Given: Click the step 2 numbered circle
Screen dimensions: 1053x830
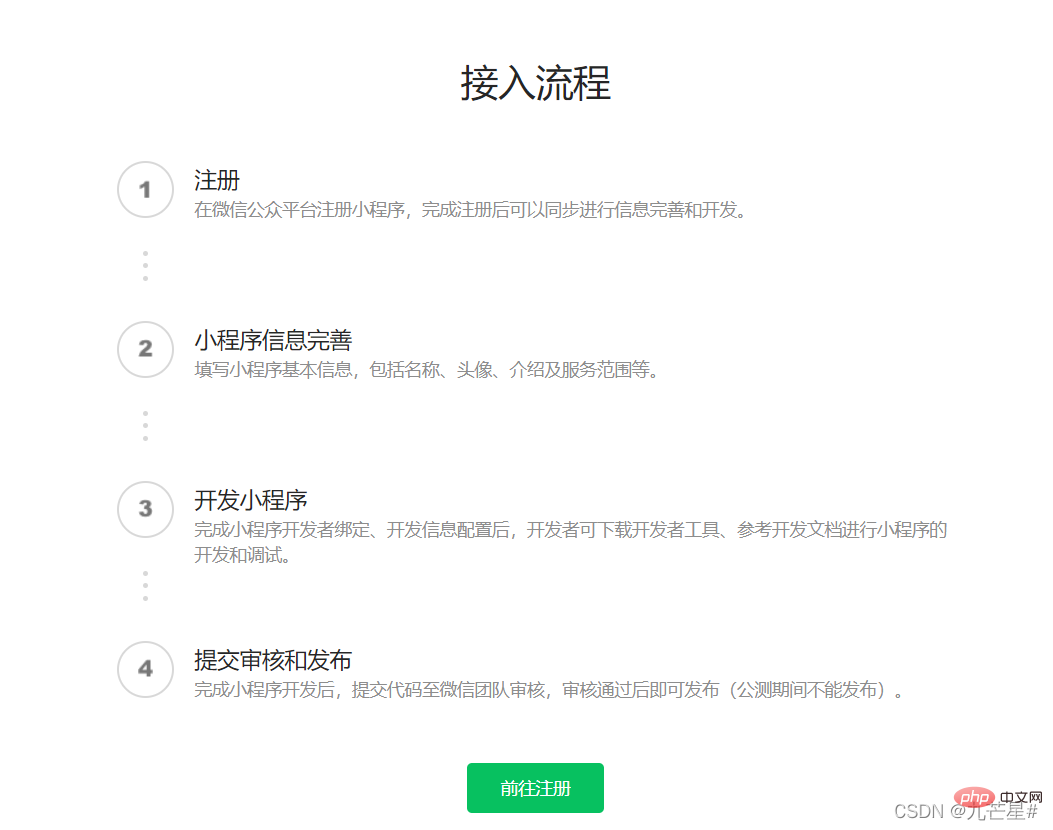Looking at the screenshot, I should [144, 350].
